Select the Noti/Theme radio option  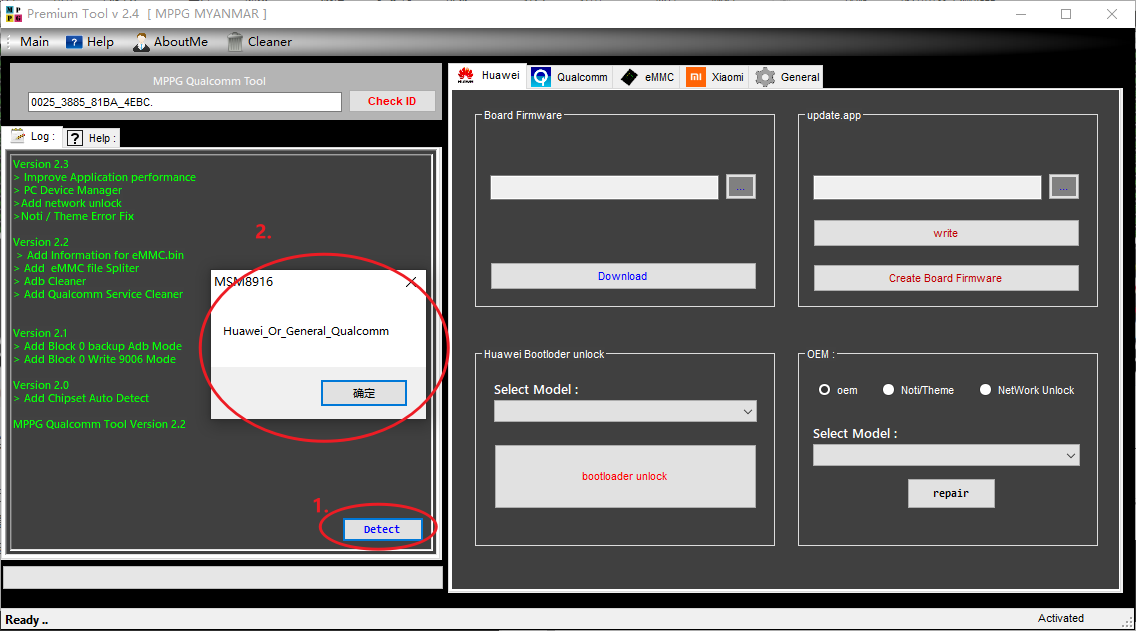[x=888, y=390]
